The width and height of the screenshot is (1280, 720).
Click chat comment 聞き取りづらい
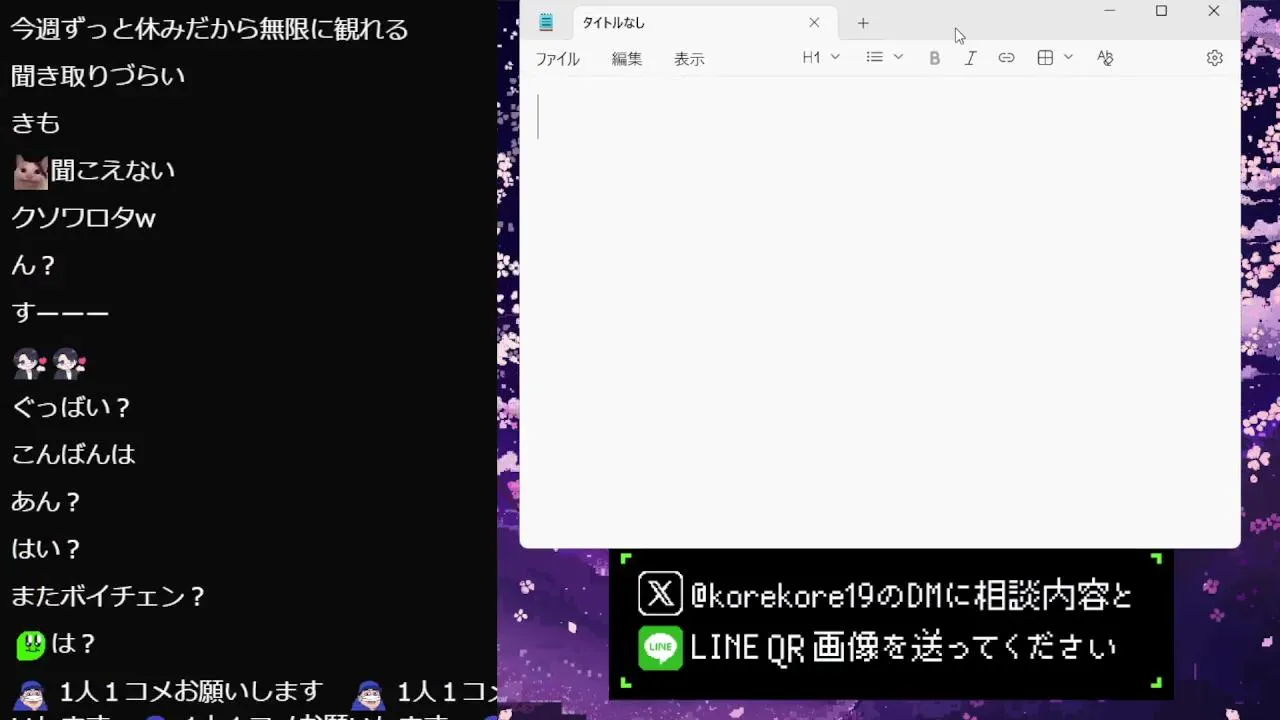(x=98, y=76)
